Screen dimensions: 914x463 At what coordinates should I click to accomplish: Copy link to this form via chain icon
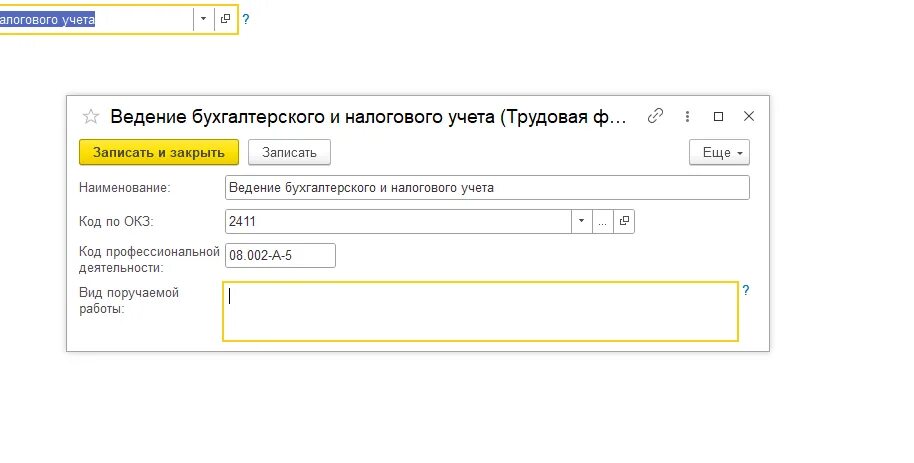tap(655, 116)
